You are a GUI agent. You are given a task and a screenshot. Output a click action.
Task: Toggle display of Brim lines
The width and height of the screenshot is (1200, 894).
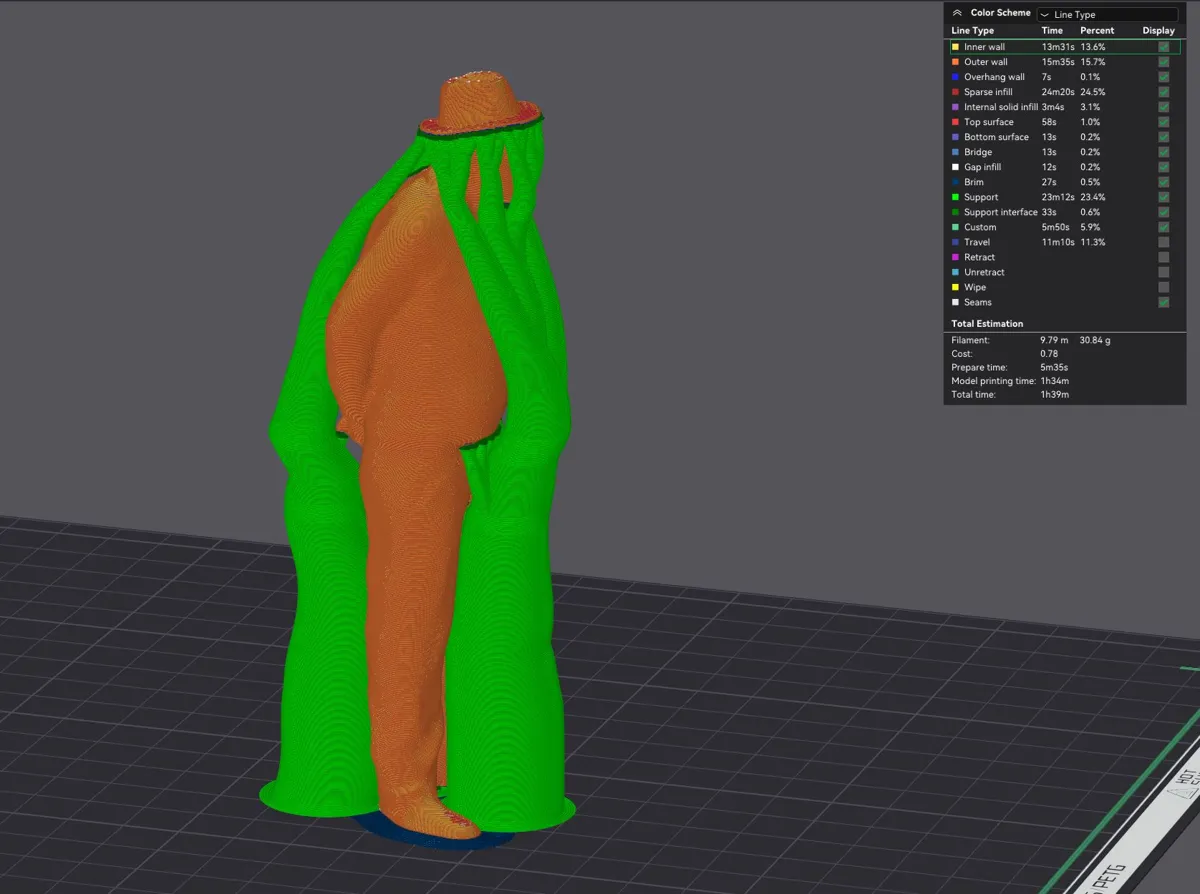[1163, 182]
